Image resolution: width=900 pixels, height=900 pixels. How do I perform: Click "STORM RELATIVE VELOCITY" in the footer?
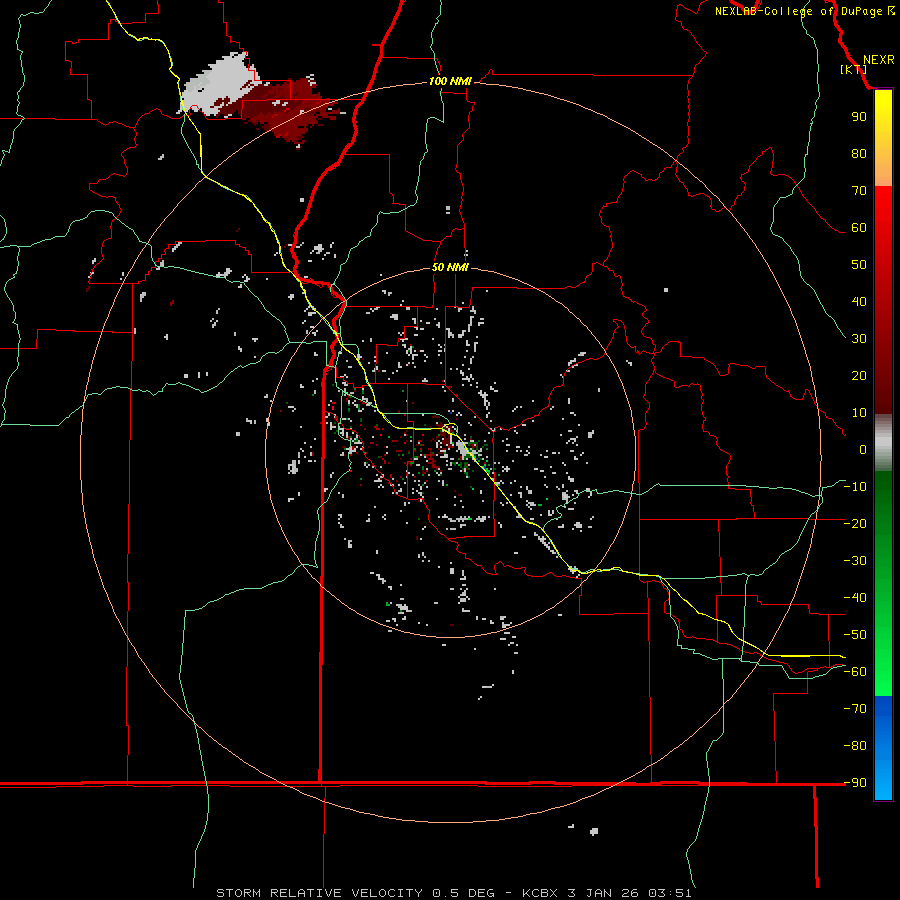click(320, 893)
